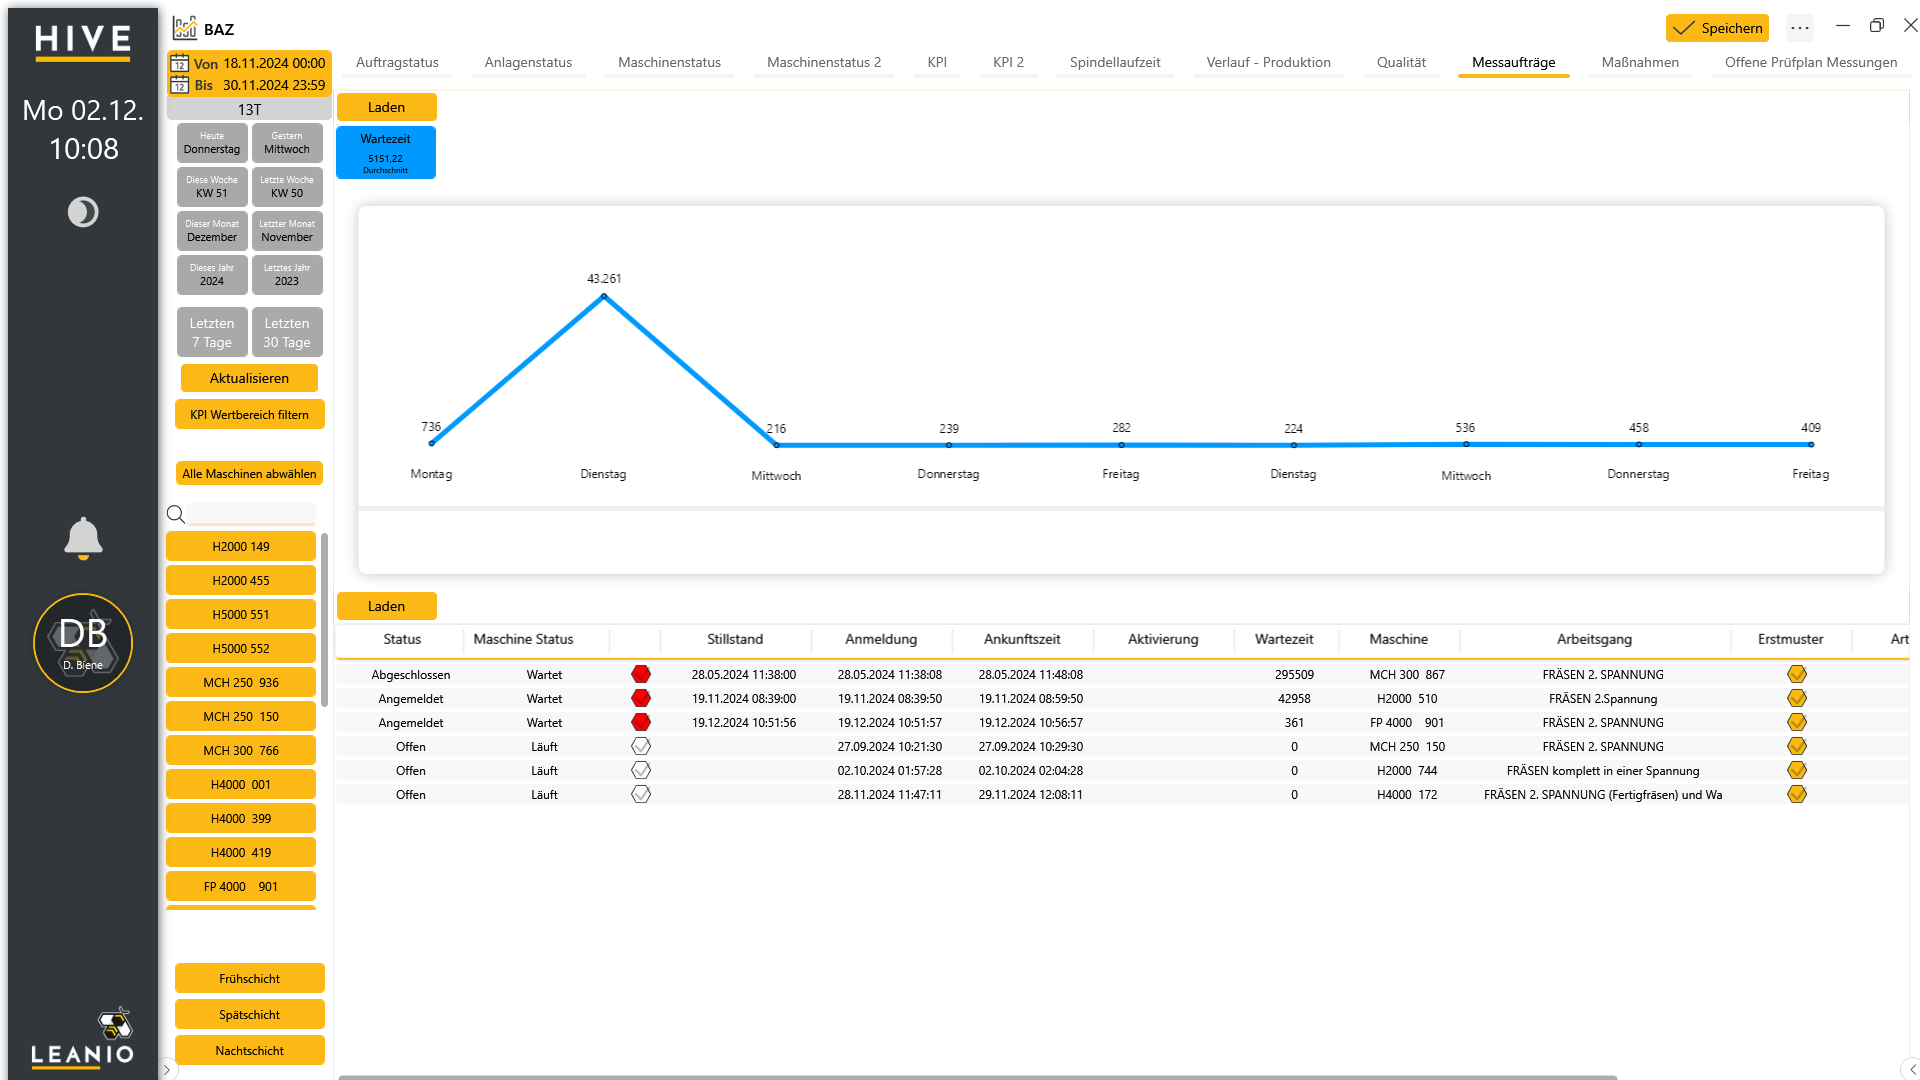Open D. Biene user profile avatar
The height and width of the screenshot is (1080, 1920).
click(x=83, y=643)
